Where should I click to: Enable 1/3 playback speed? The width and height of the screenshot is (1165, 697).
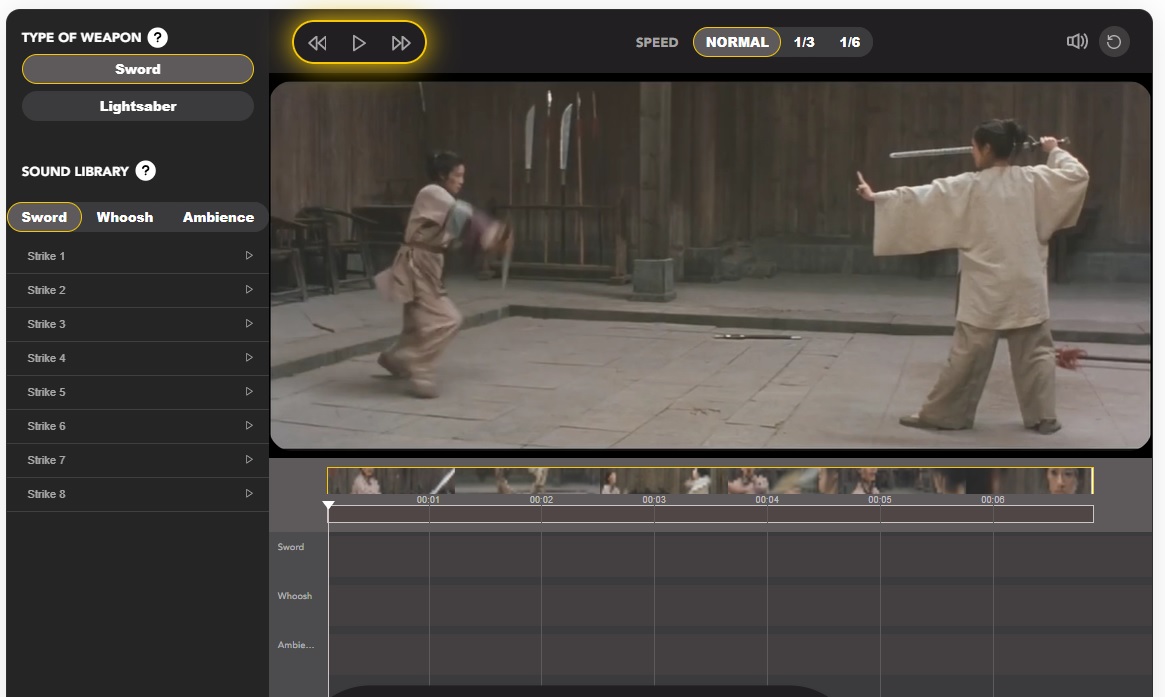pyautogui.click(x=806, y=42)
